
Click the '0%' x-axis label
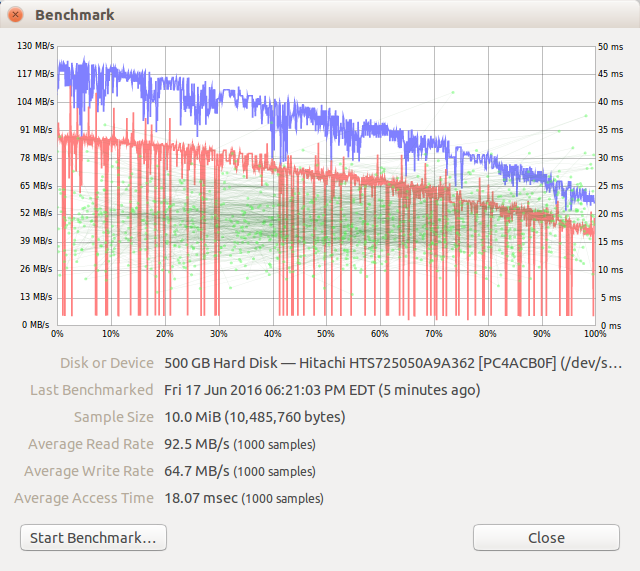click(x=57, y=333)
